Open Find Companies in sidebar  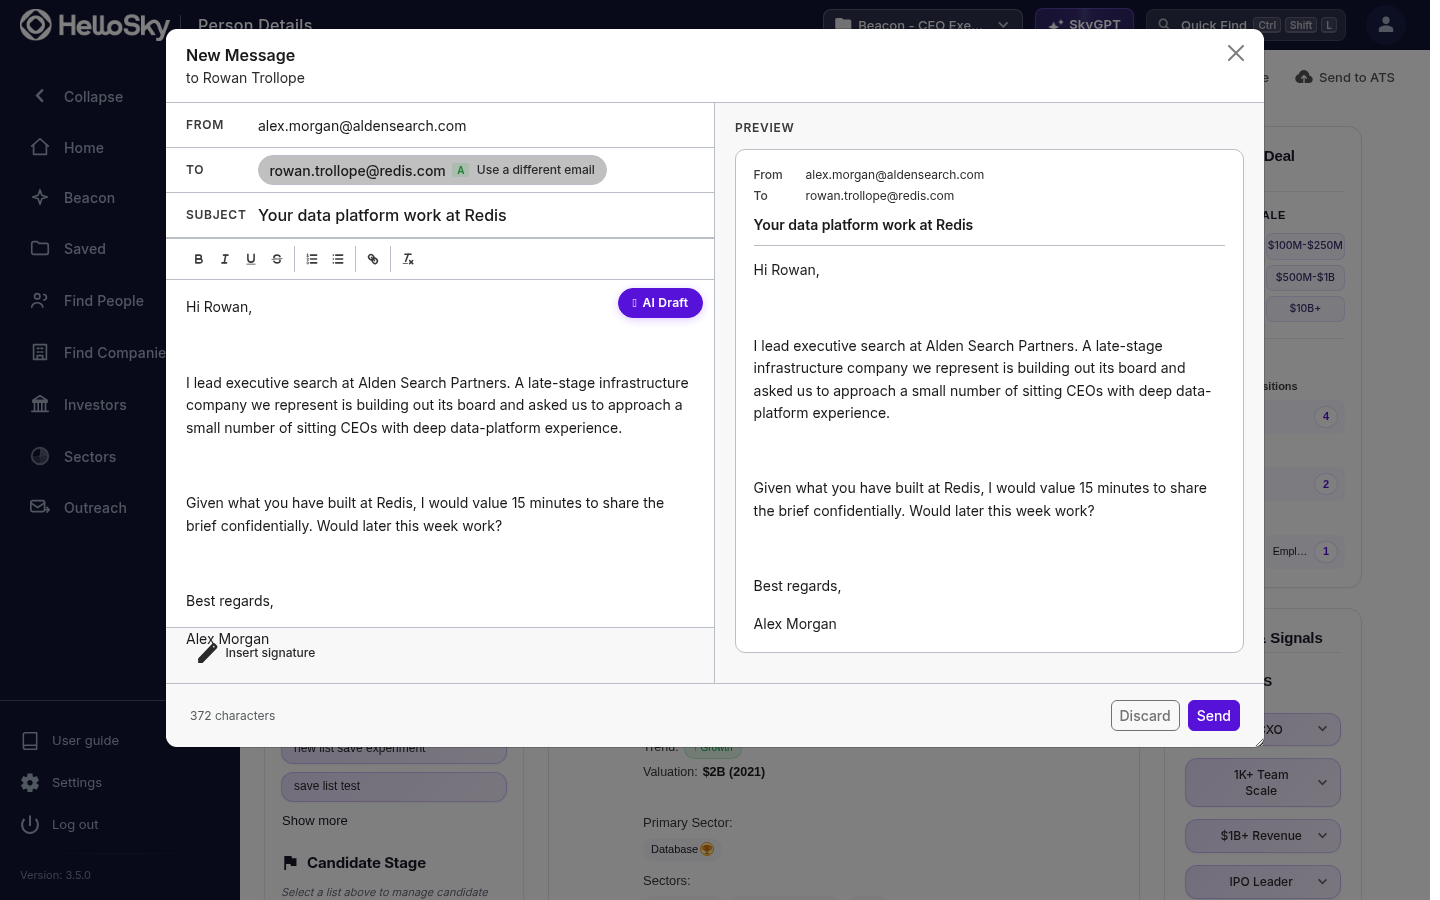(x=98, y=353)
